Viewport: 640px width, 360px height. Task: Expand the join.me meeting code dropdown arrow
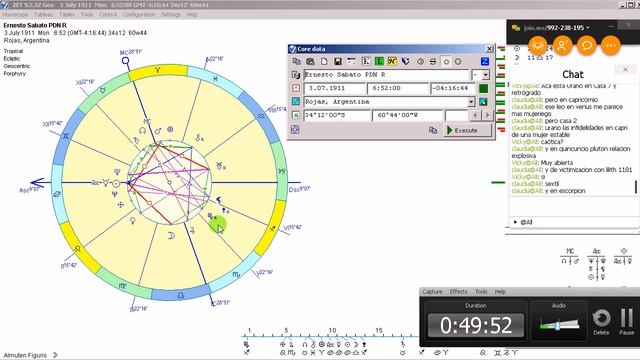[588, 28]
